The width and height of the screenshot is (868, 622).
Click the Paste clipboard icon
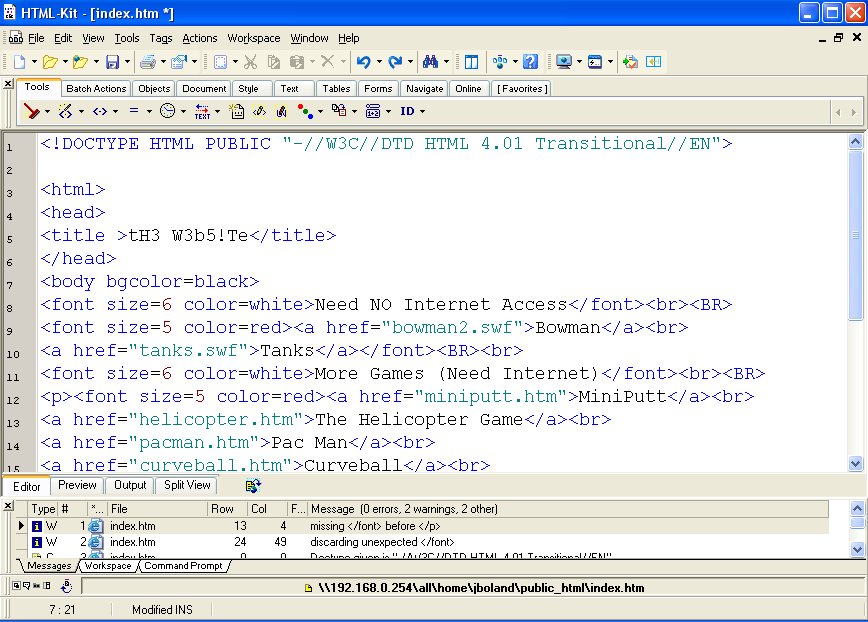coord(297,61)
